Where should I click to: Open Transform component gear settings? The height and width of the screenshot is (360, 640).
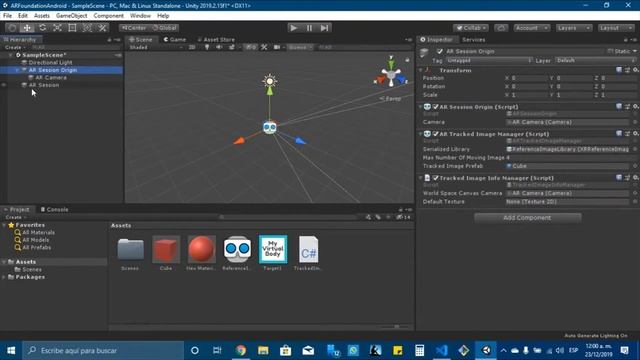(636, 70)
